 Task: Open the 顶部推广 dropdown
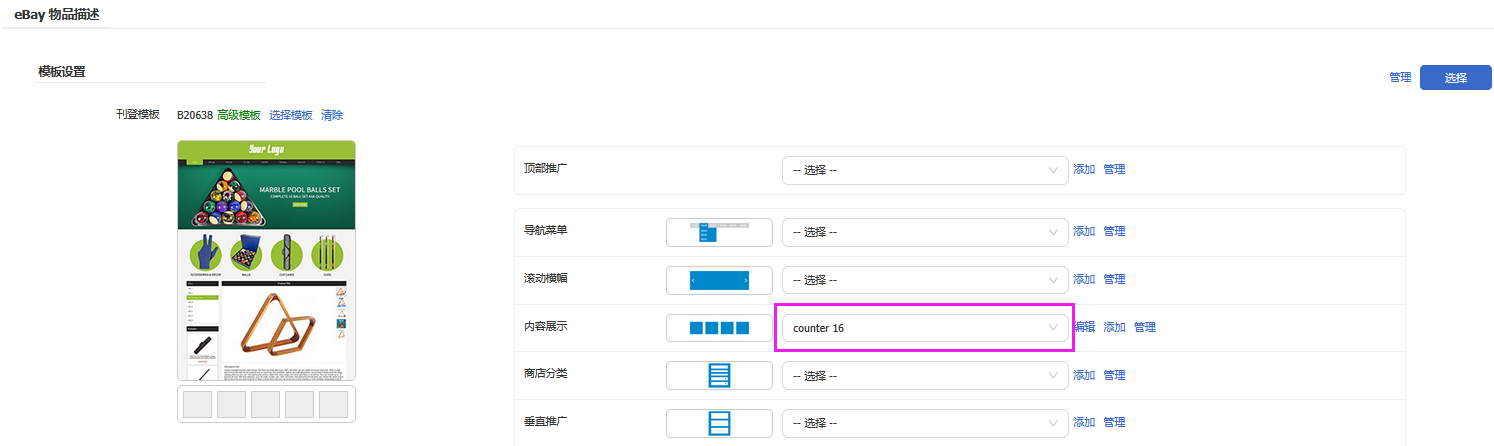925,170
